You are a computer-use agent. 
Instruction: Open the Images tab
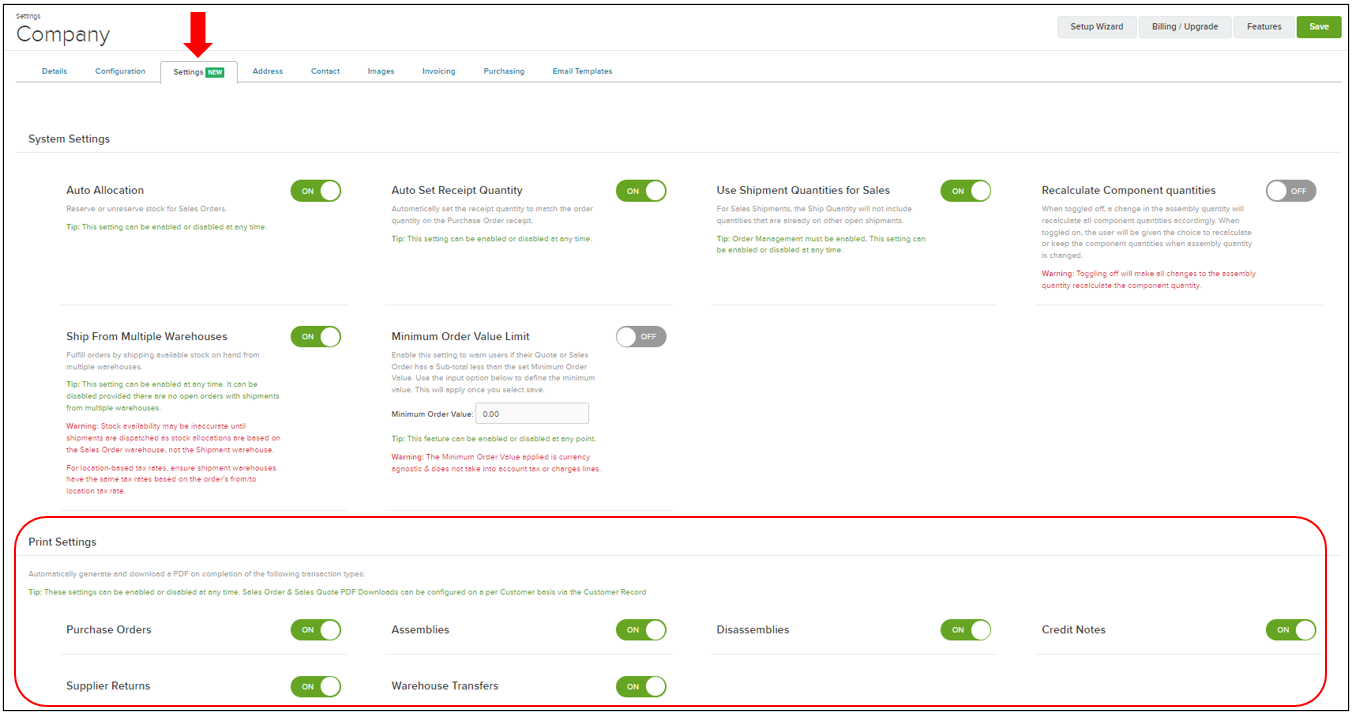(381, 71)
